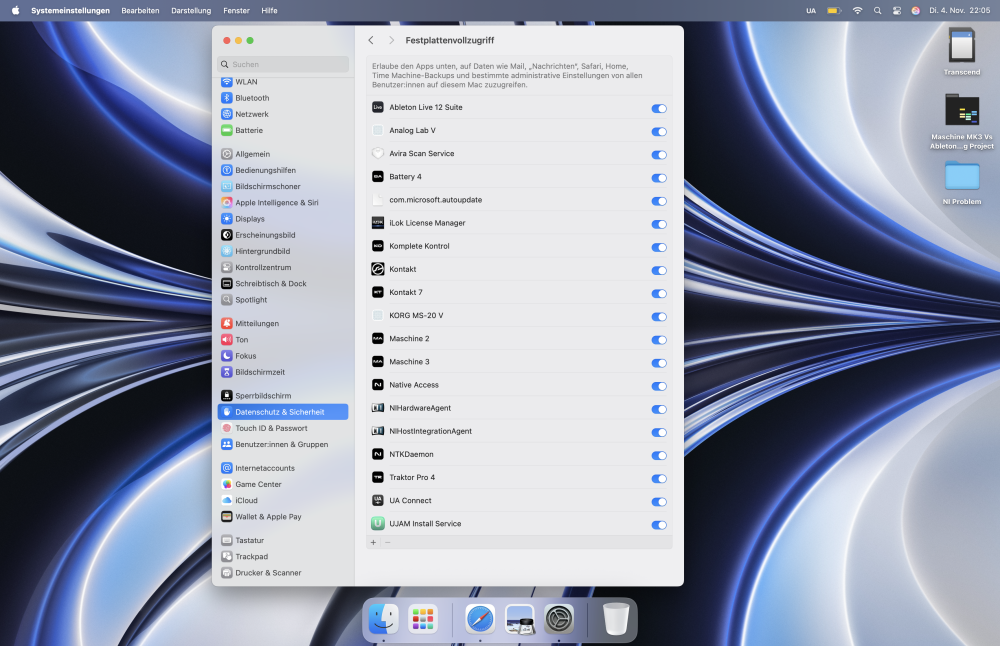The width and height of the screenshot is (1000, 646).
Task: Open the Batterie settings icon
Action: click(x=227, y=130)
